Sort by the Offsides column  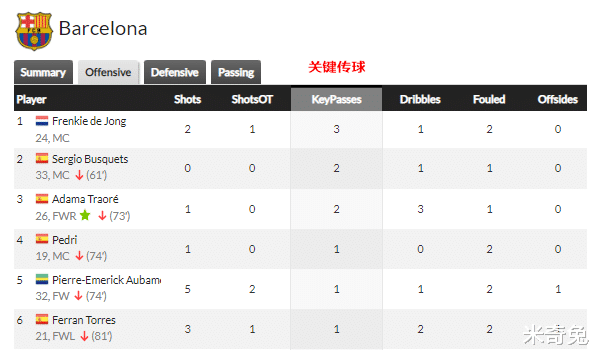point(558,99)
